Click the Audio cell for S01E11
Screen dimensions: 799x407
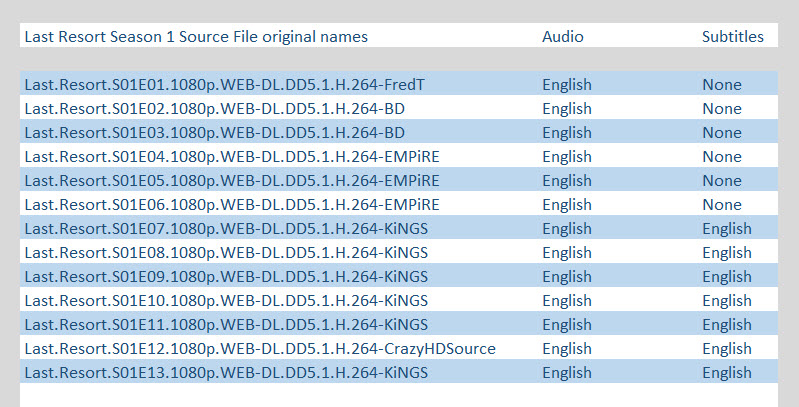pyautogui.click(x=567, y=324)
